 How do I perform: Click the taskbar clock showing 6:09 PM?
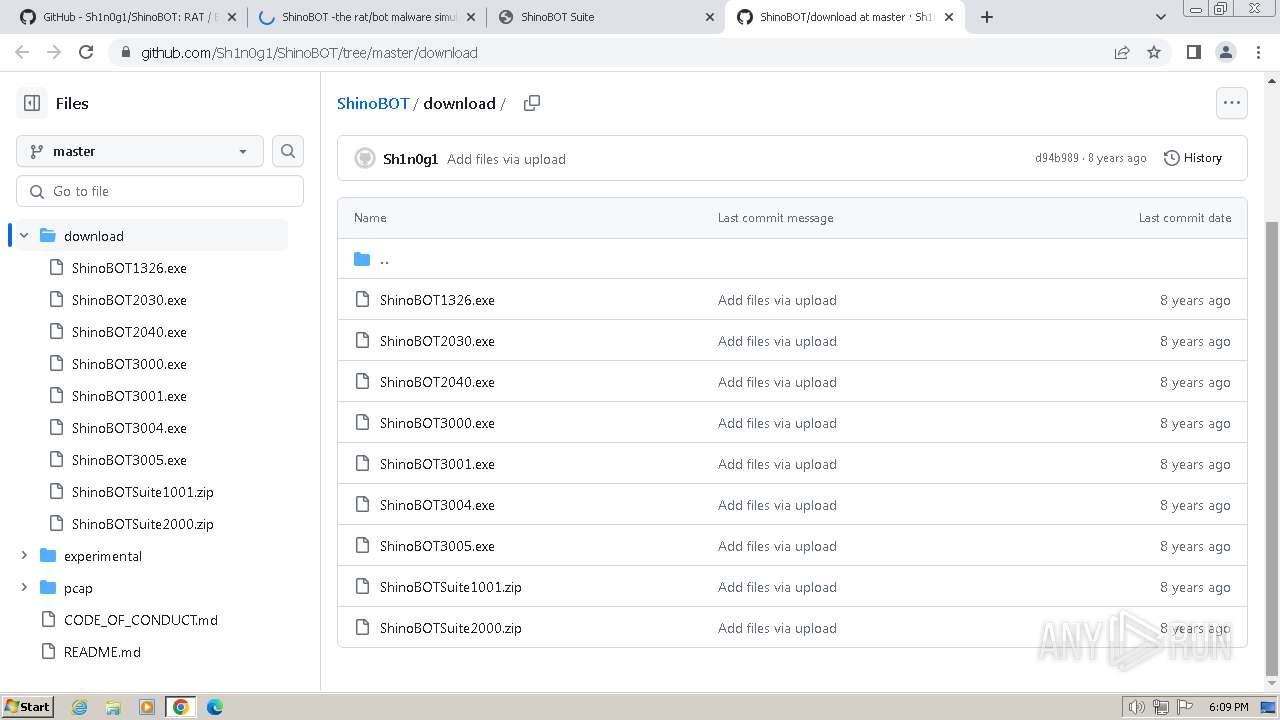coord(1228,707)
